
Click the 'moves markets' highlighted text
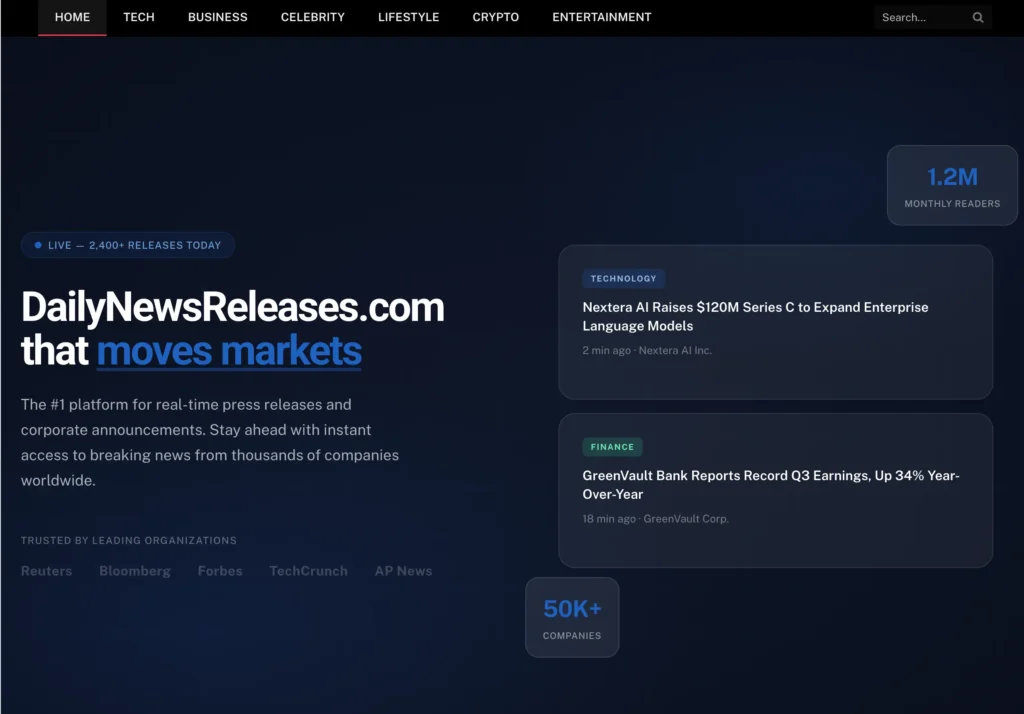(229, 351)
